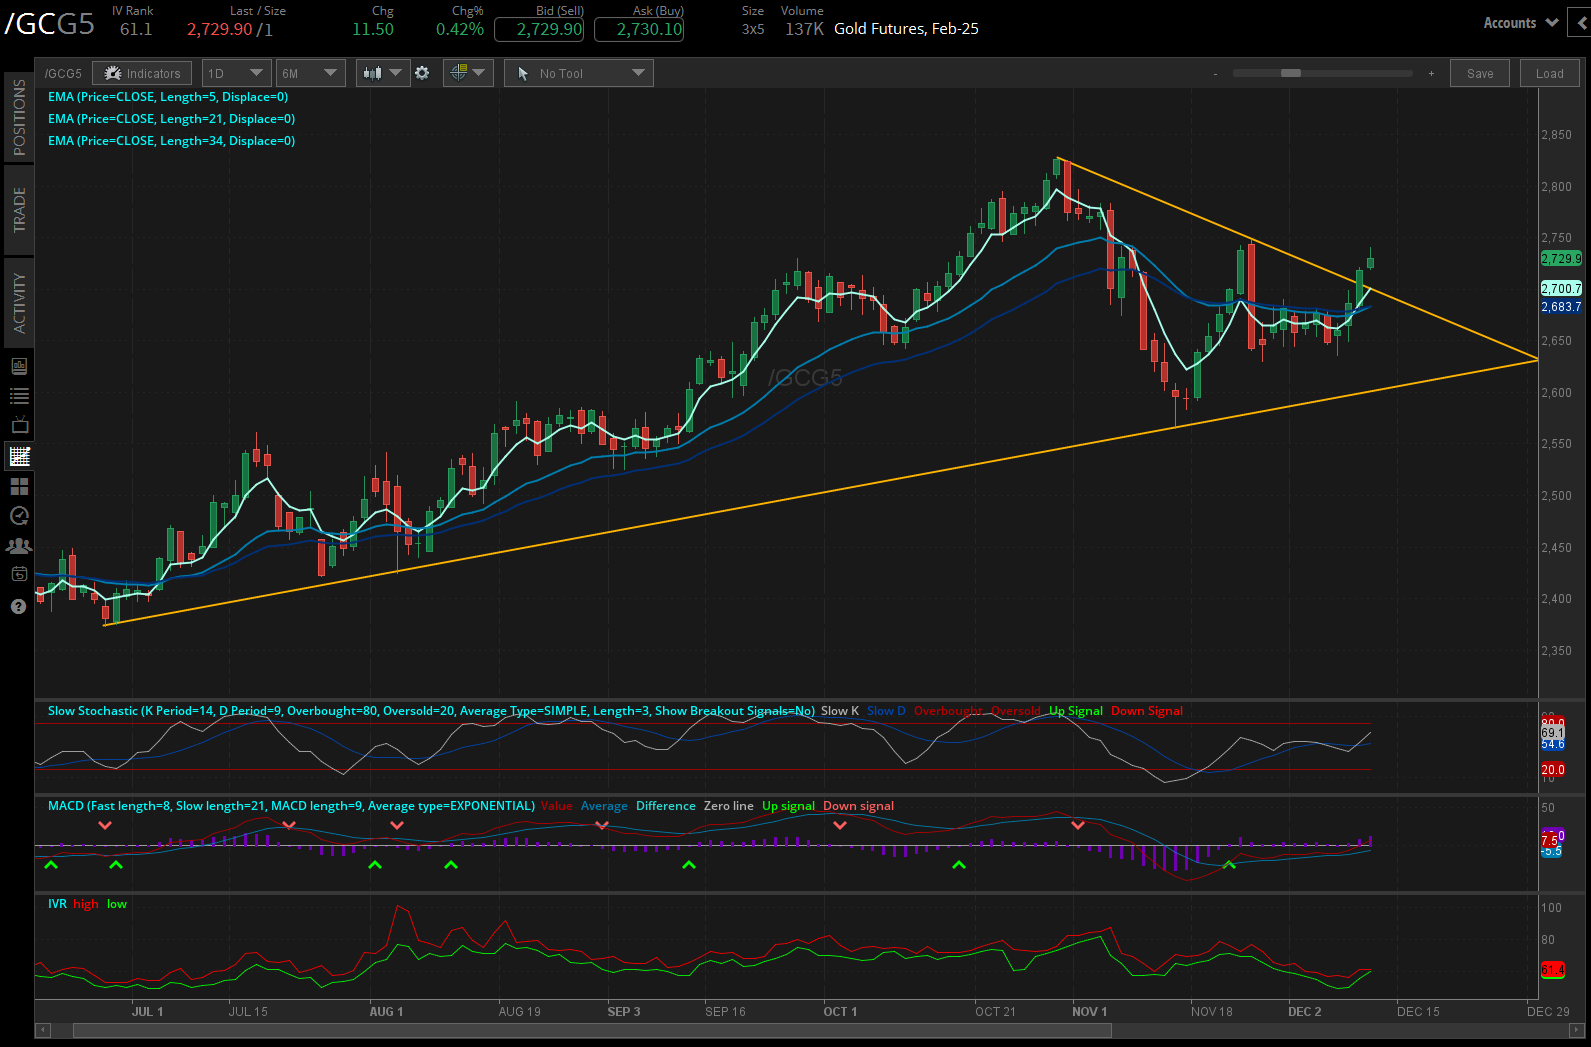Click the Volume 137K value

coord(804,29)
